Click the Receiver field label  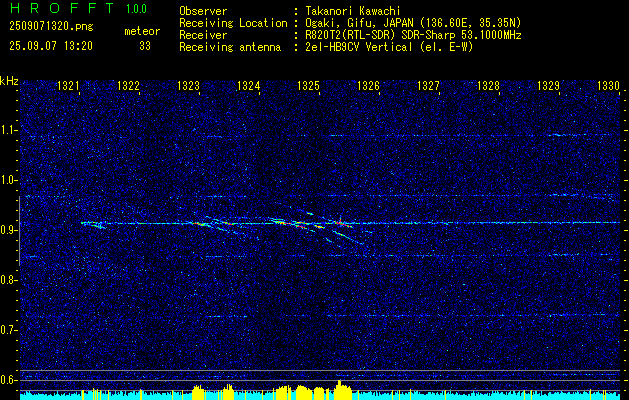click(203, 35)
